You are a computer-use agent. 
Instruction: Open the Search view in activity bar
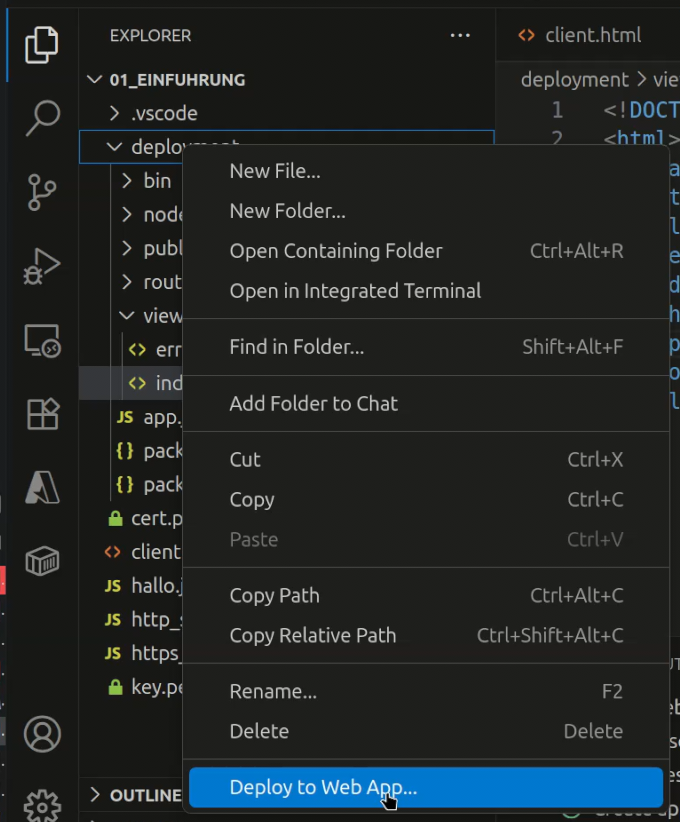click(x=42, y=118)
